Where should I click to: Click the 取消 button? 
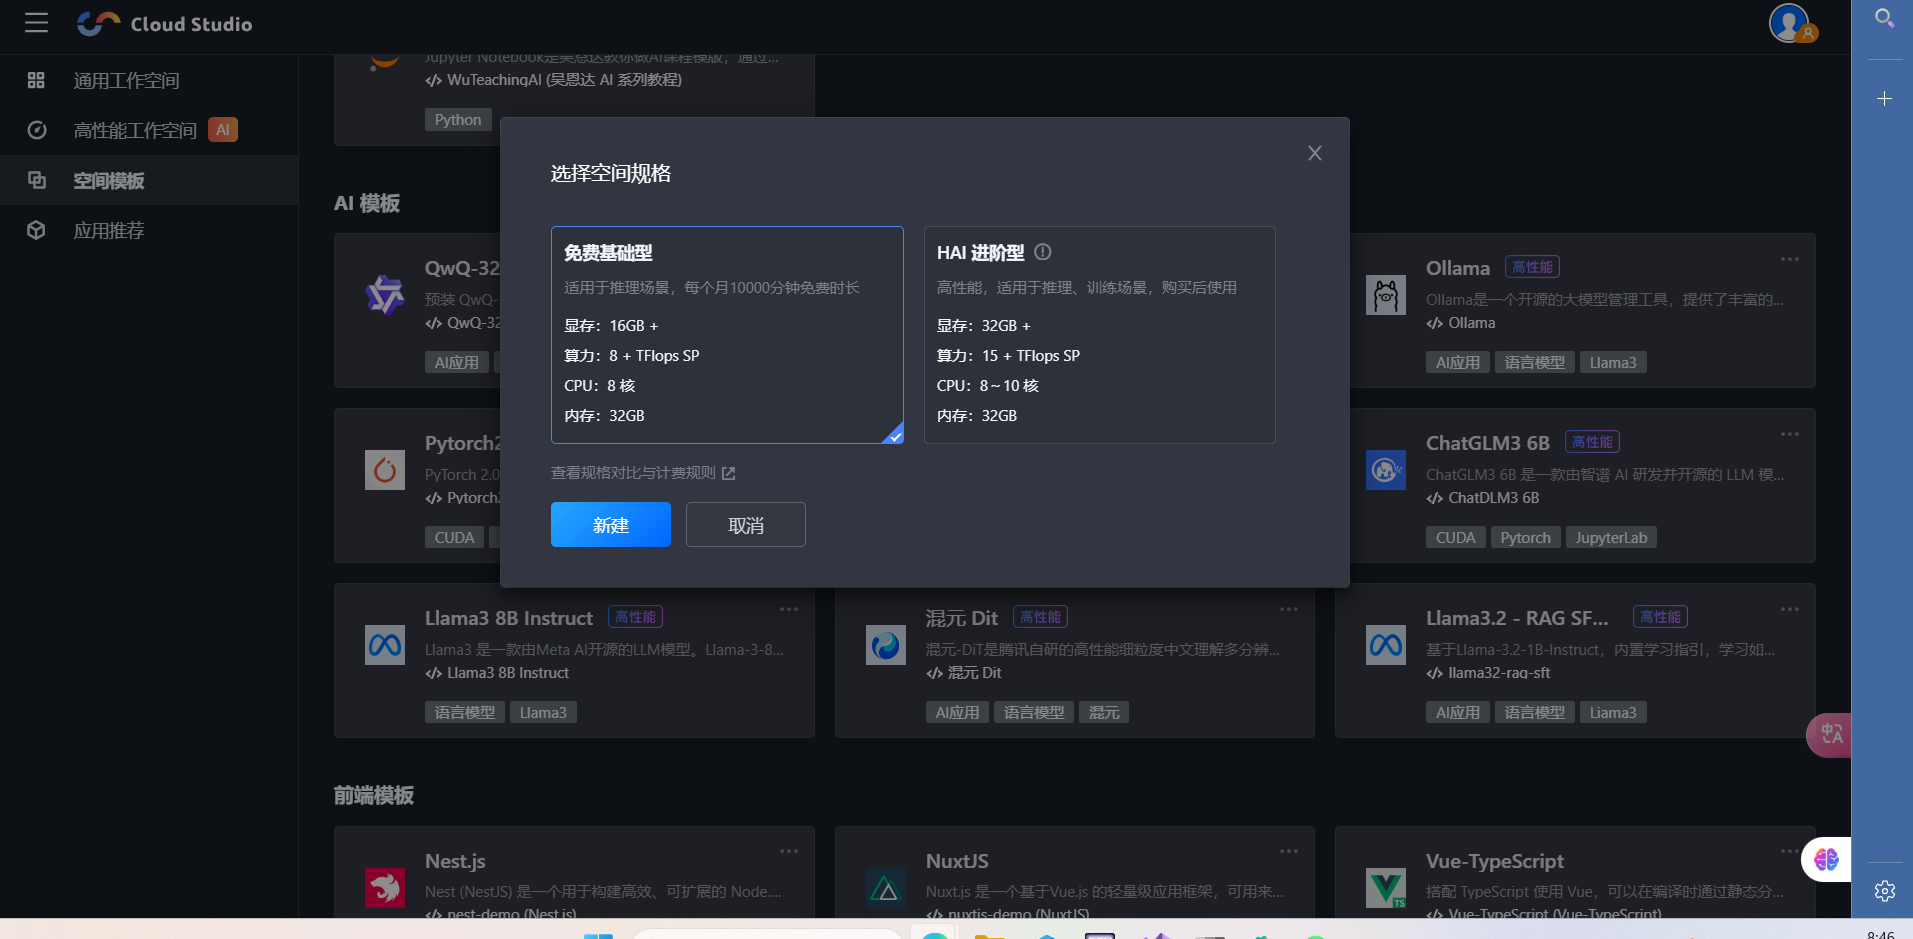pos(746,525)
